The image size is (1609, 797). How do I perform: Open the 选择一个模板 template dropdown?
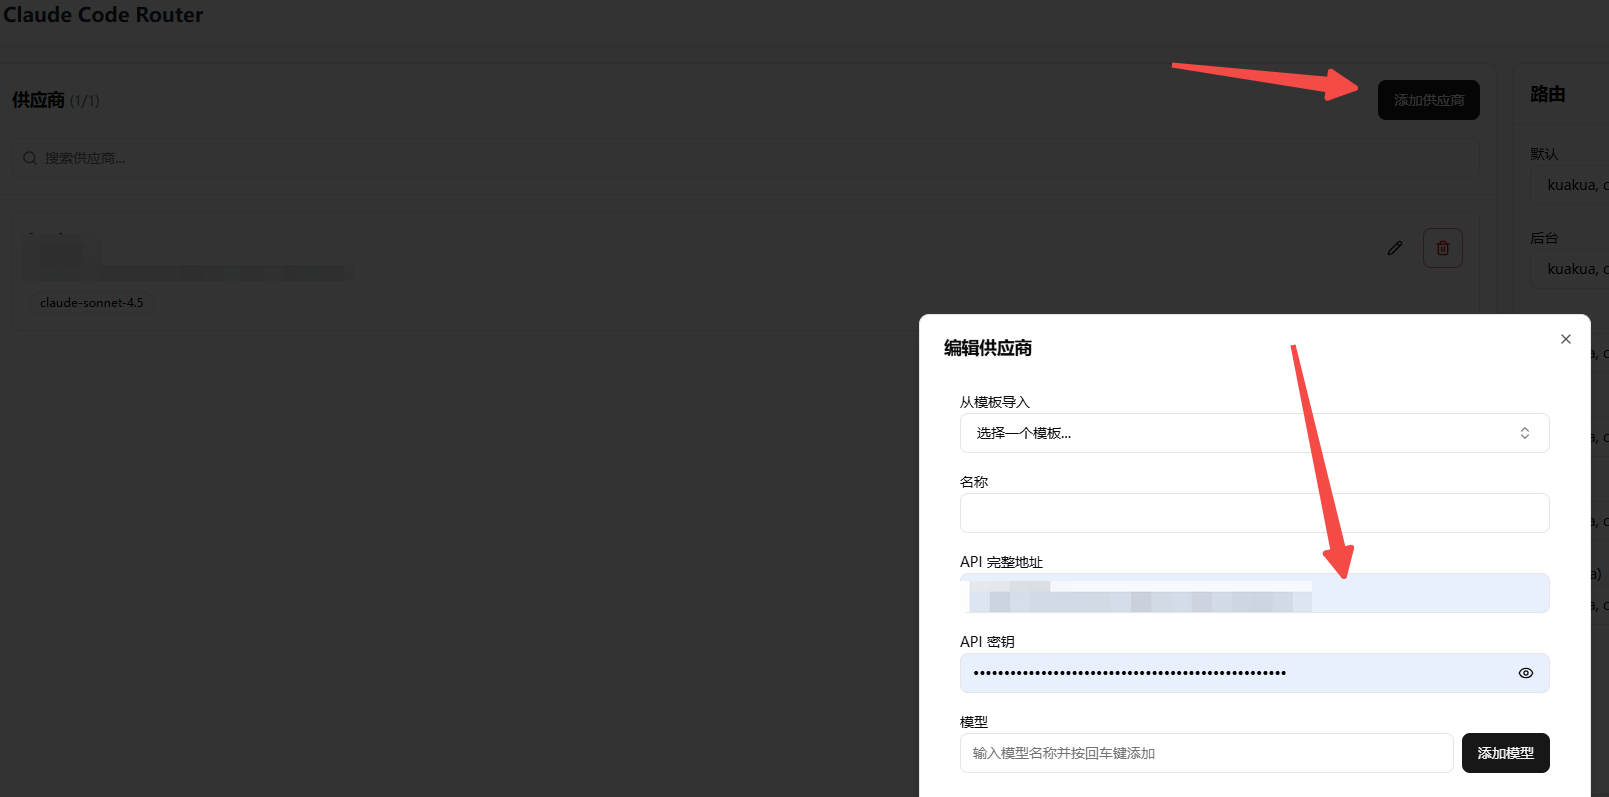1255,433
